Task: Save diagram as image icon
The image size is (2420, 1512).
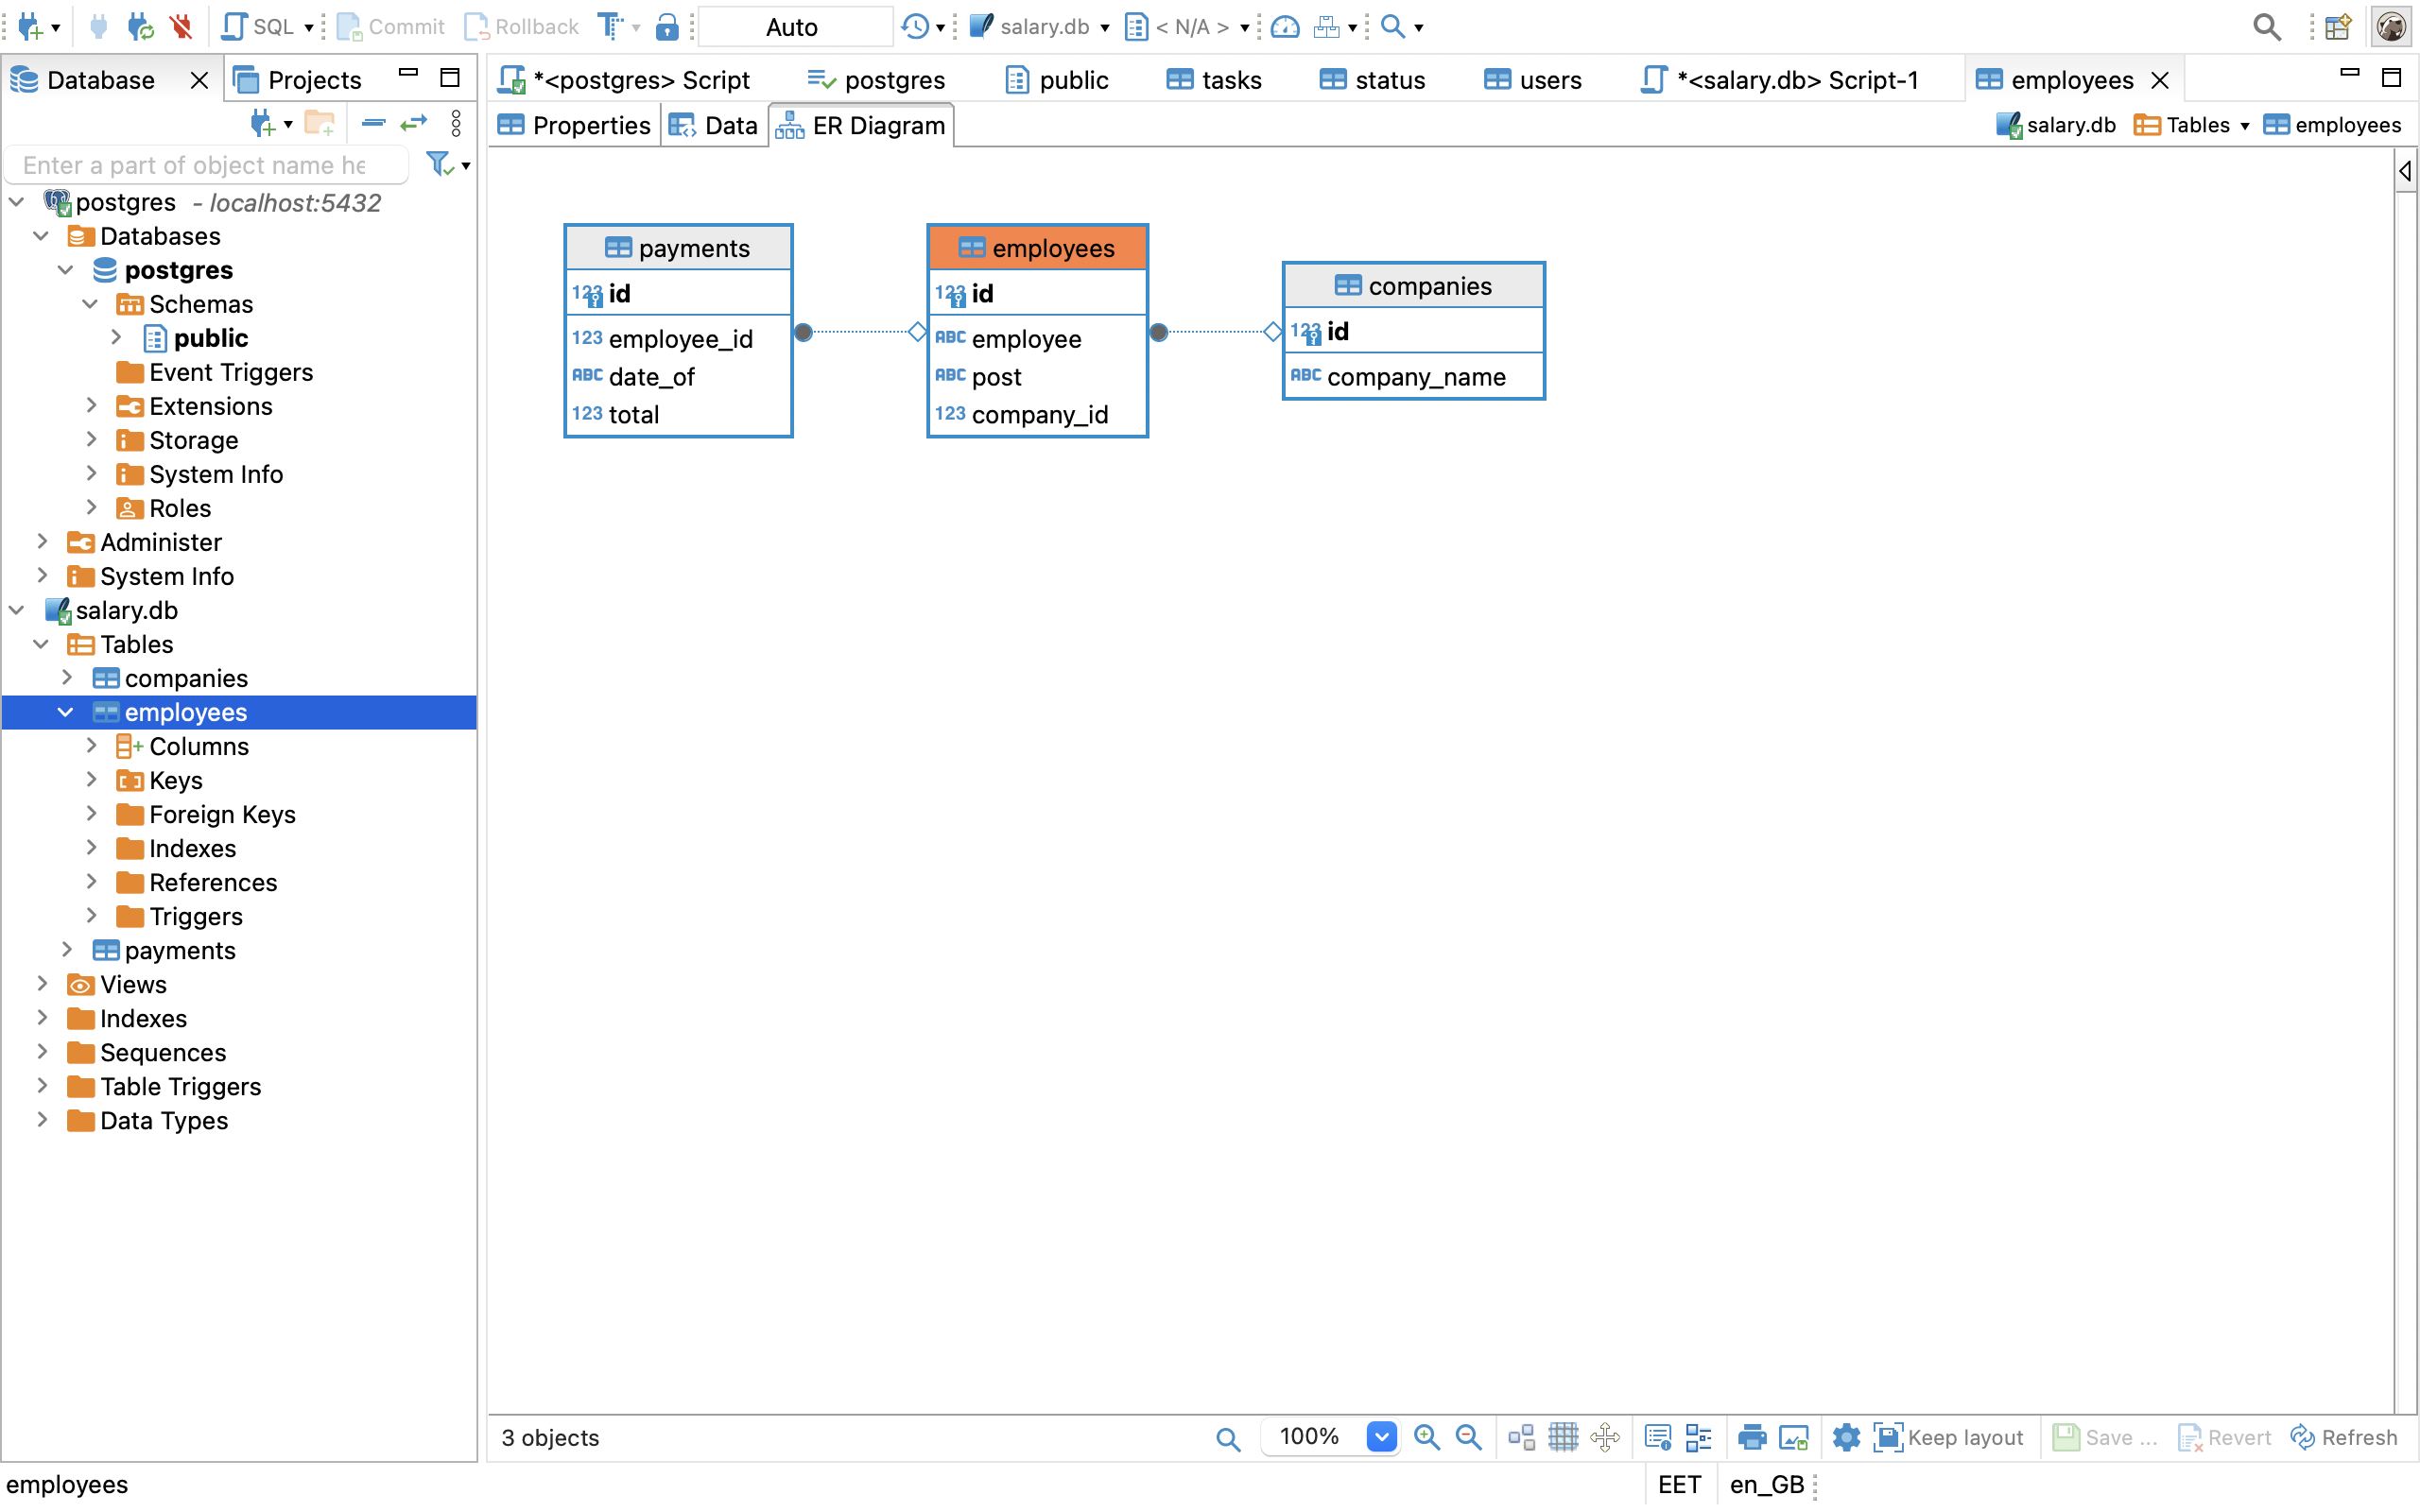Action: tap(1794, 1437)
